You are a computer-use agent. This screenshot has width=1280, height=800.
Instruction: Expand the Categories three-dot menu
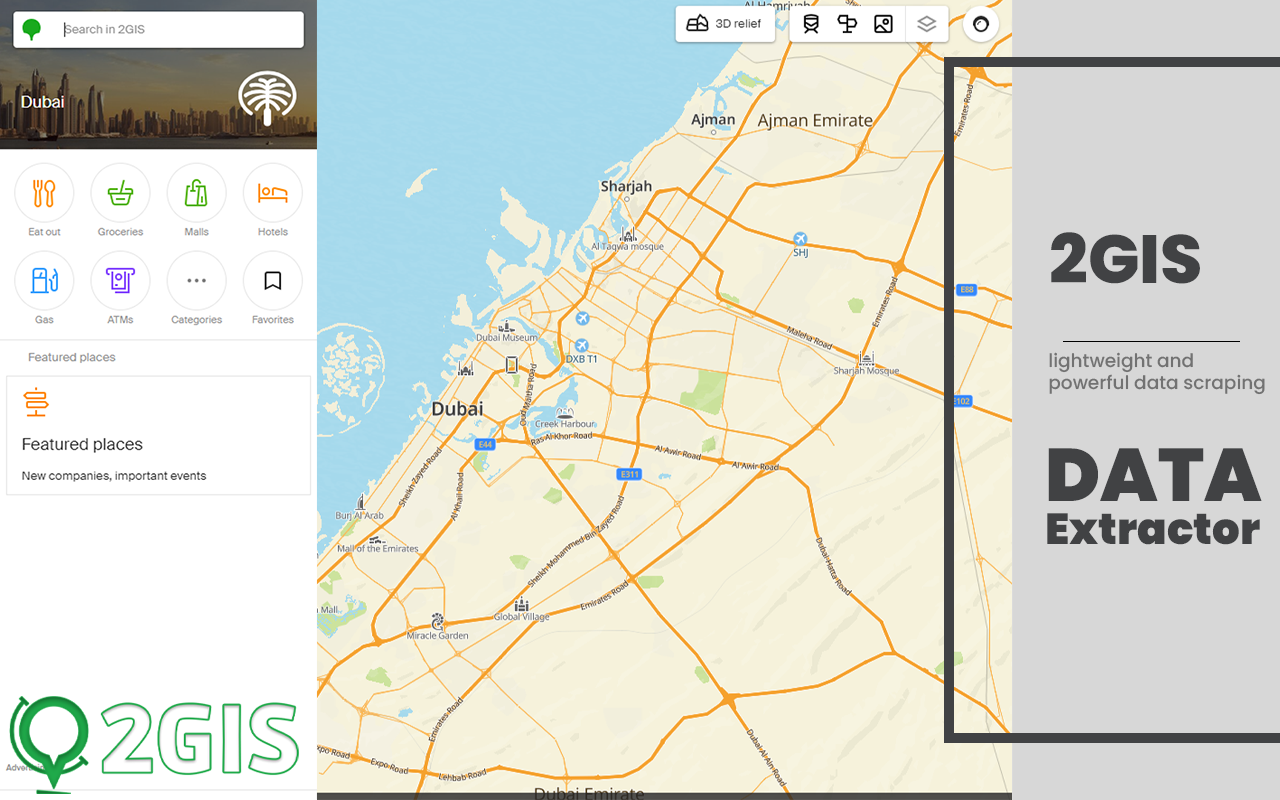coord(196,281)
